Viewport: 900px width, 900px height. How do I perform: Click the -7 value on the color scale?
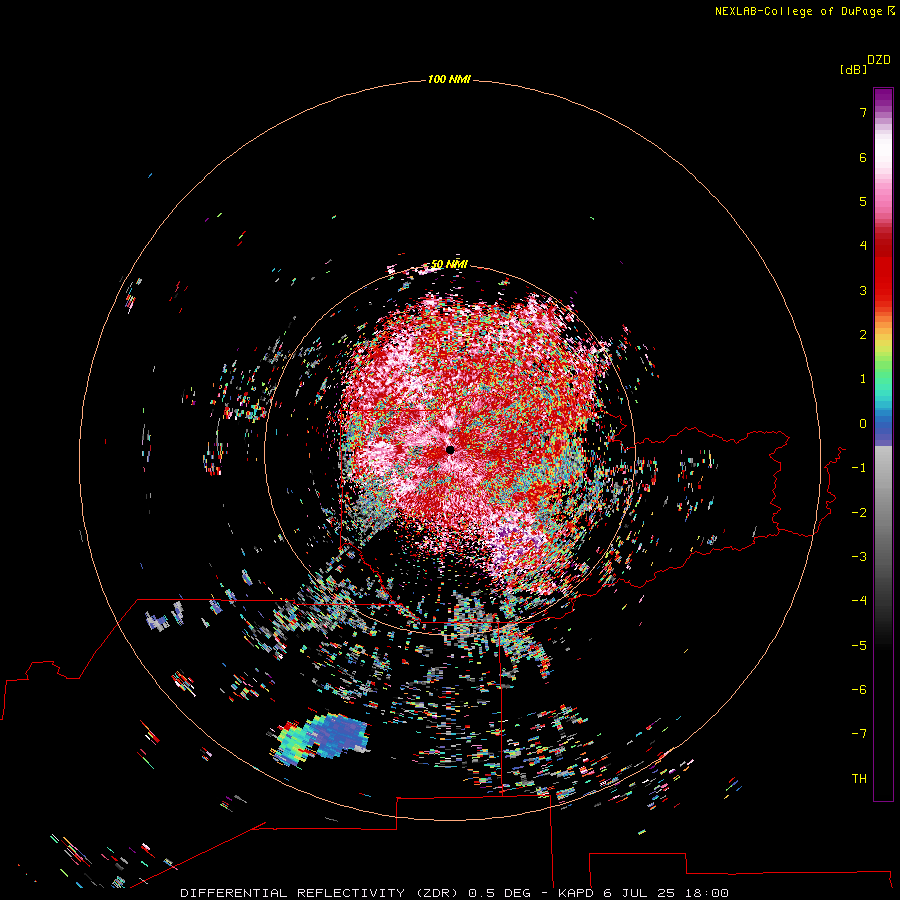[x=859, y=734]
